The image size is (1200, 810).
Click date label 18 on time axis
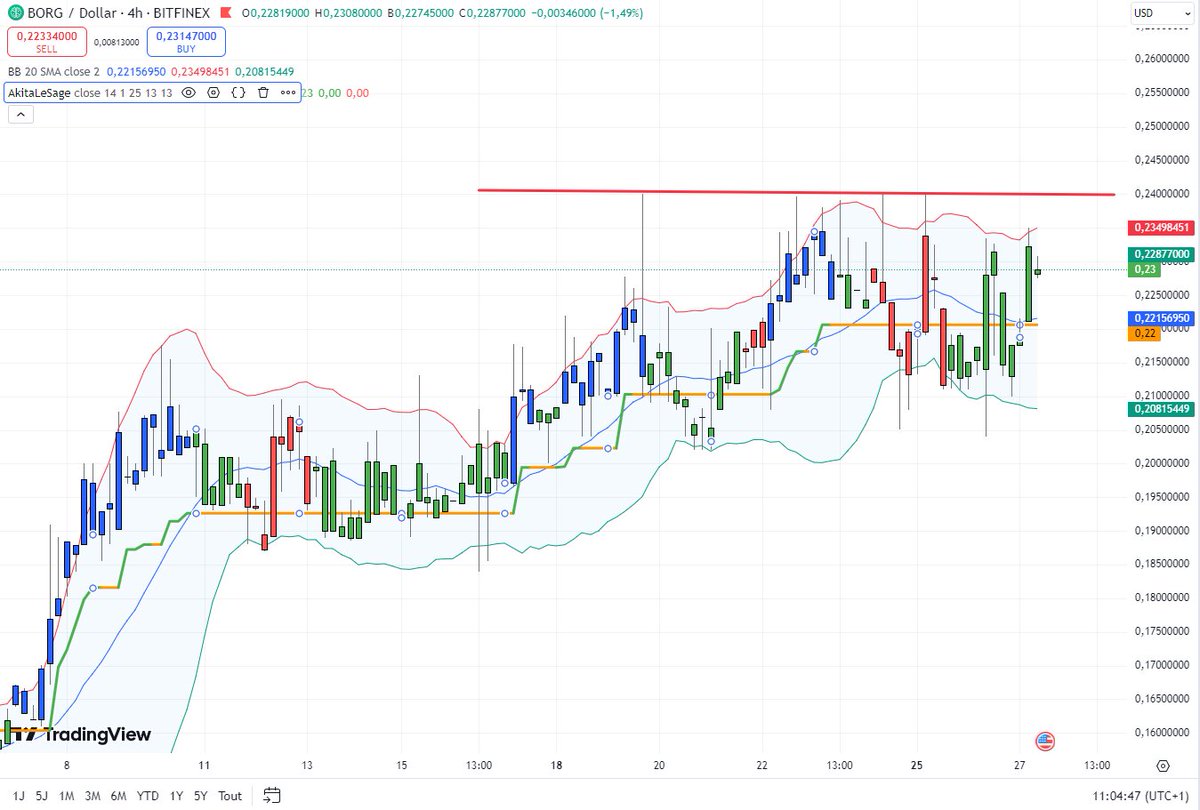point(557,766)
